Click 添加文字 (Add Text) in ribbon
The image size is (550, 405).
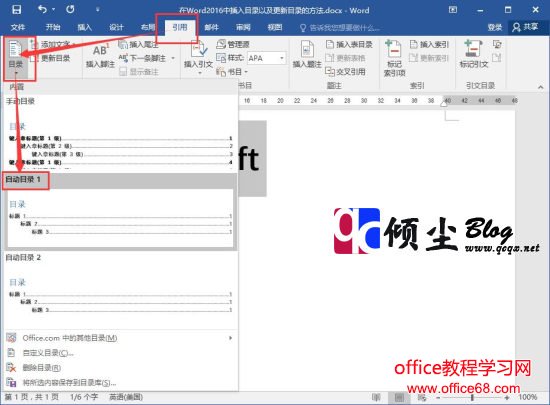(53, 45)
